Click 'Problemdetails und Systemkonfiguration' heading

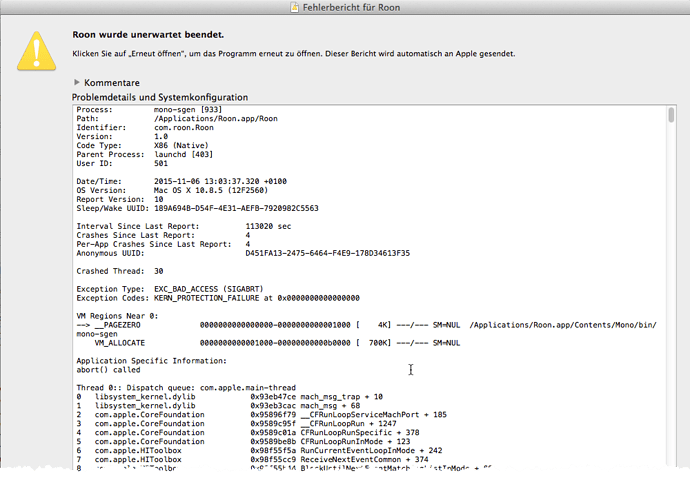click(160, 97)
